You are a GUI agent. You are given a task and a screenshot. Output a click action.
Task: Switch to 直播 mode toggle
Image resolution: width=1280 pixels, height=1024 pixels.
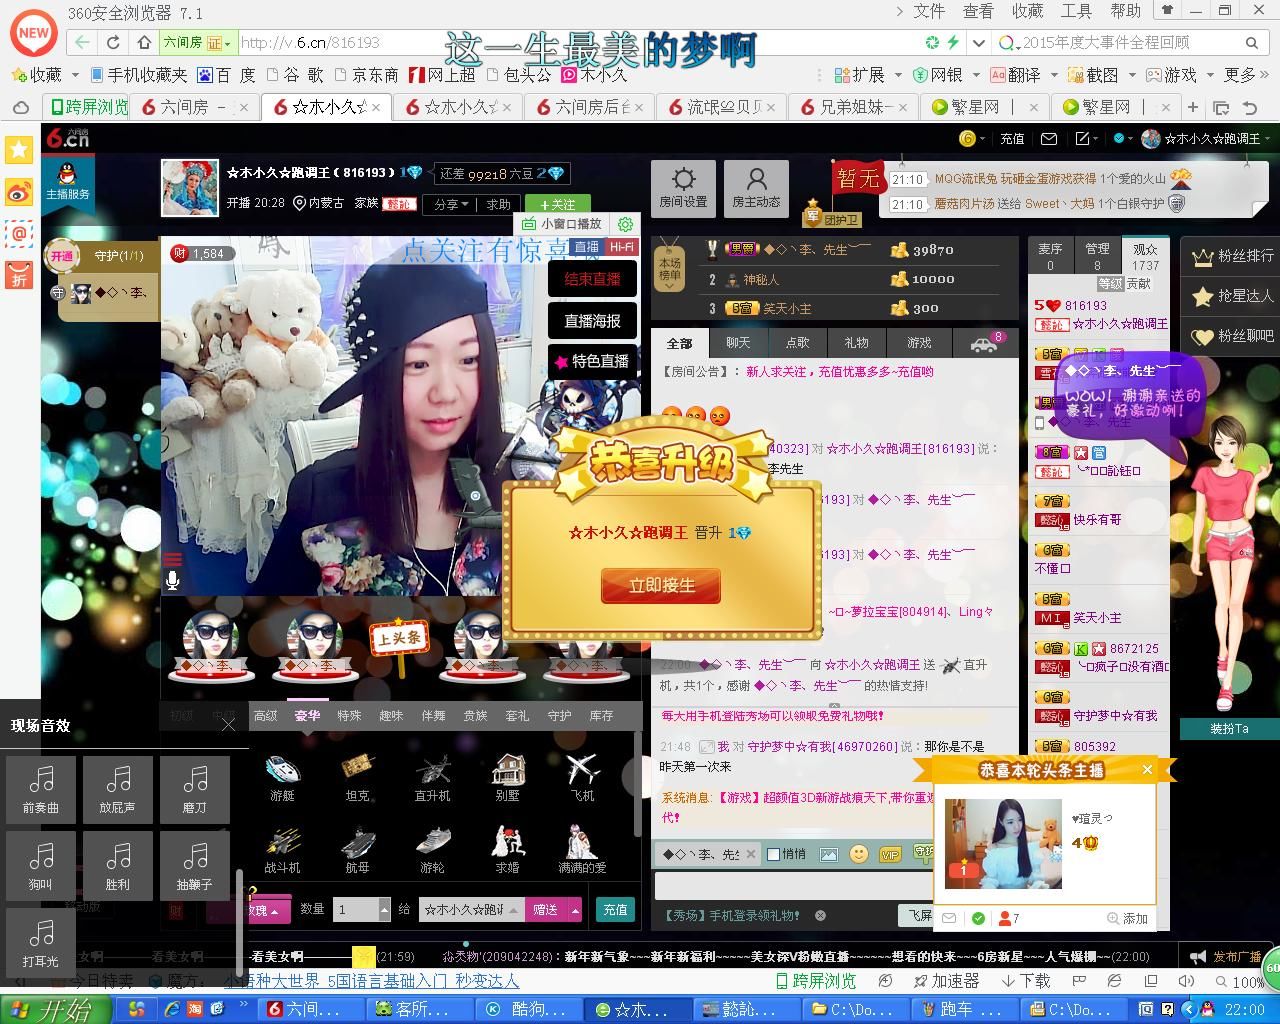[x=587, y=247]
